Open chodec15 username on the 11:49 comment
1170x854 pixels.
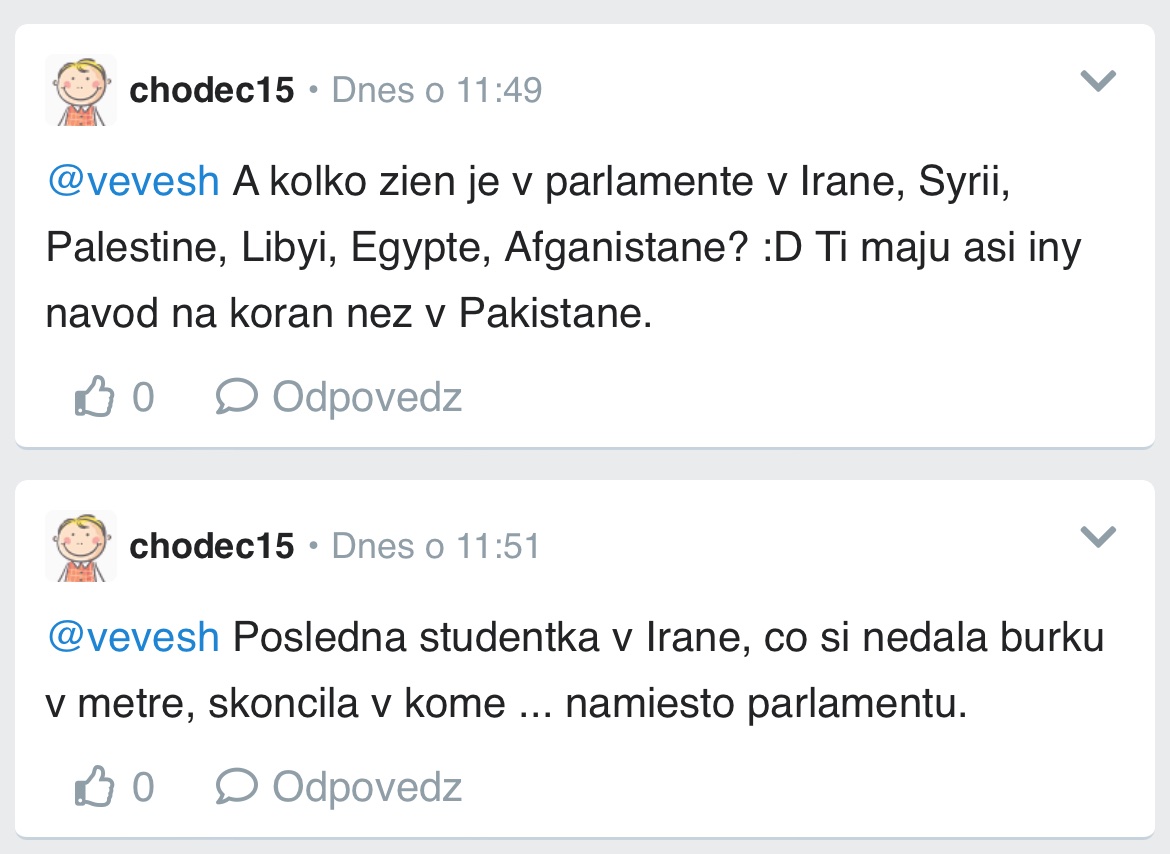click(x=212, y=91)
